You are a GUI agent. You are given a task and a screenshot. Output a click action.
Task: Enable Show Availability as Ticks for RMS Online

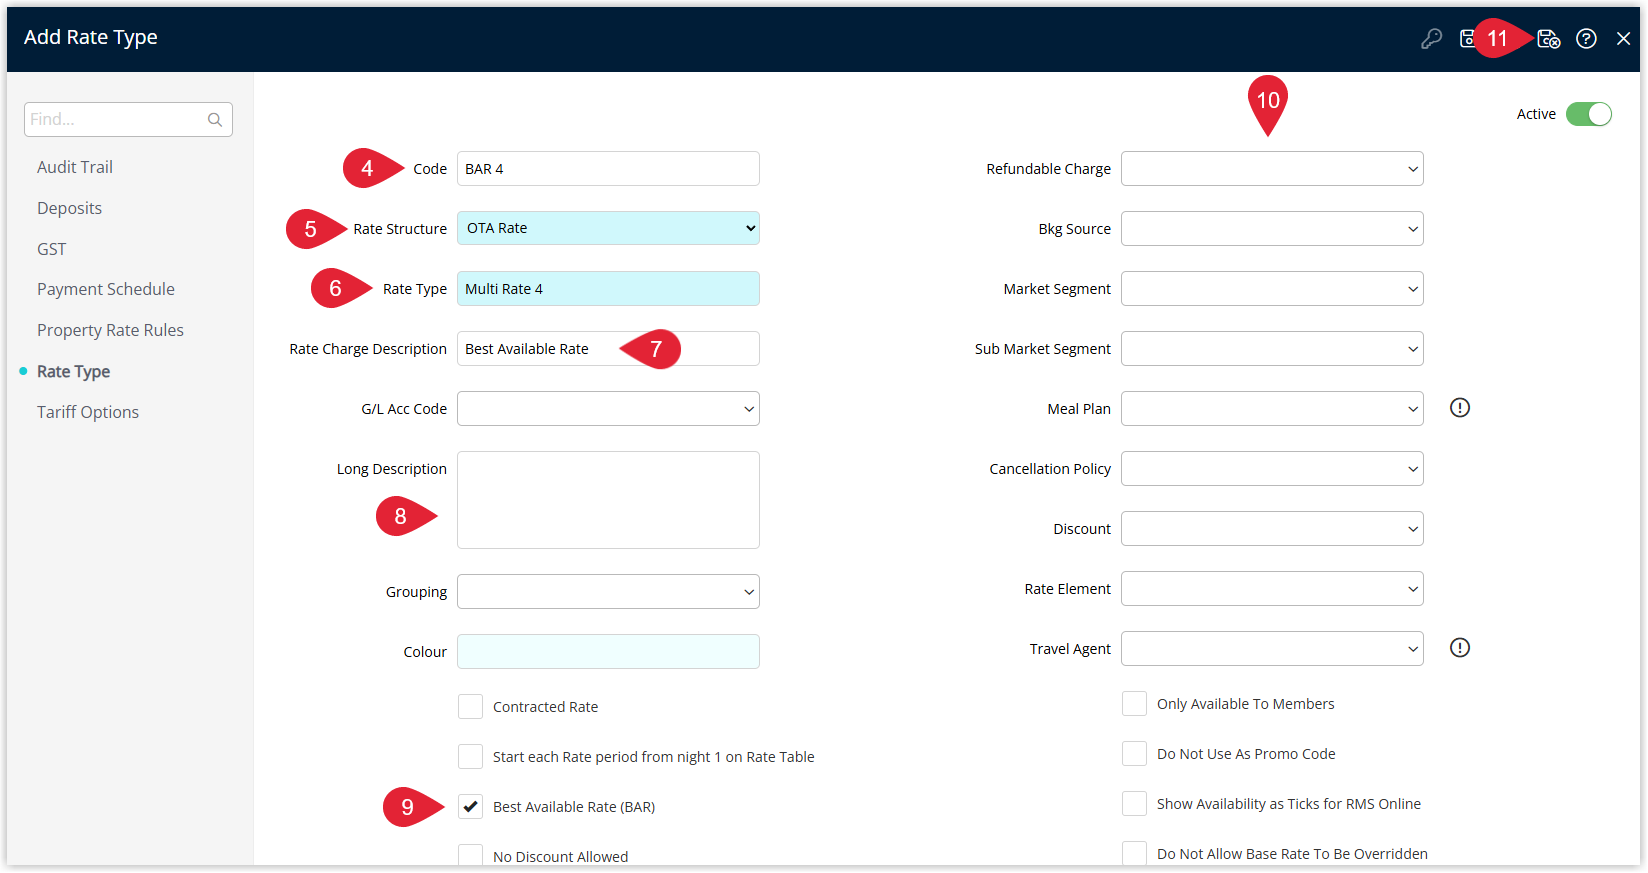point(1134,804)
